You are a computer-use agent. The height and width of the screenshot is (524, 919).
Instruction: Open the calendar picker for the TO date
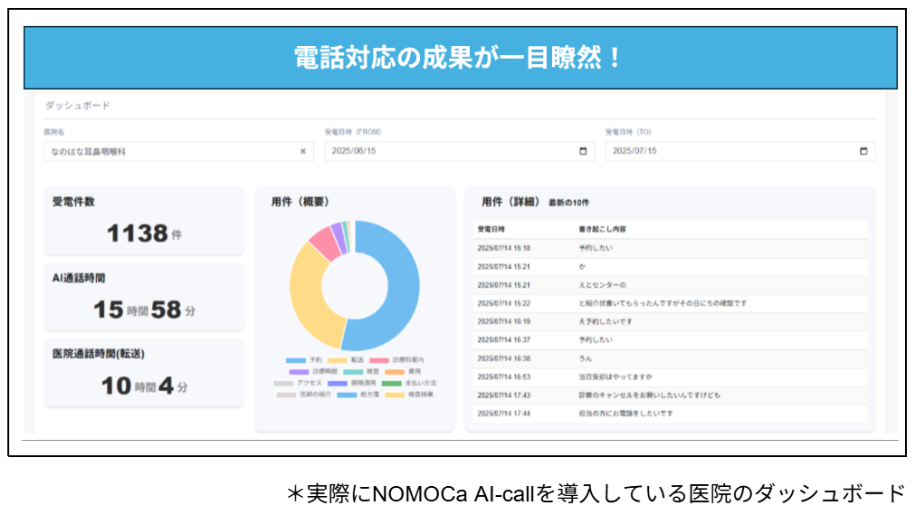(x=864, y=152)
